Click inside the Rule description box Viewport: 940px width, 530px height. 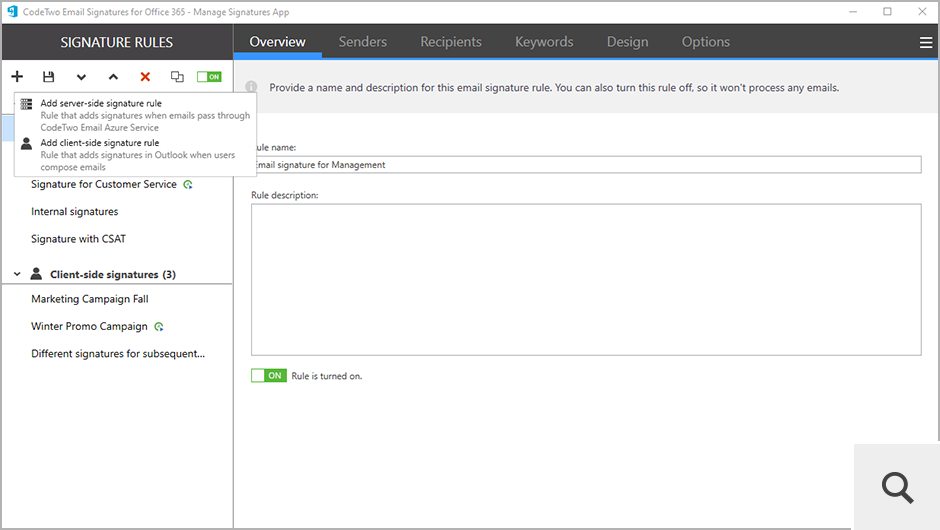[586, 279]
